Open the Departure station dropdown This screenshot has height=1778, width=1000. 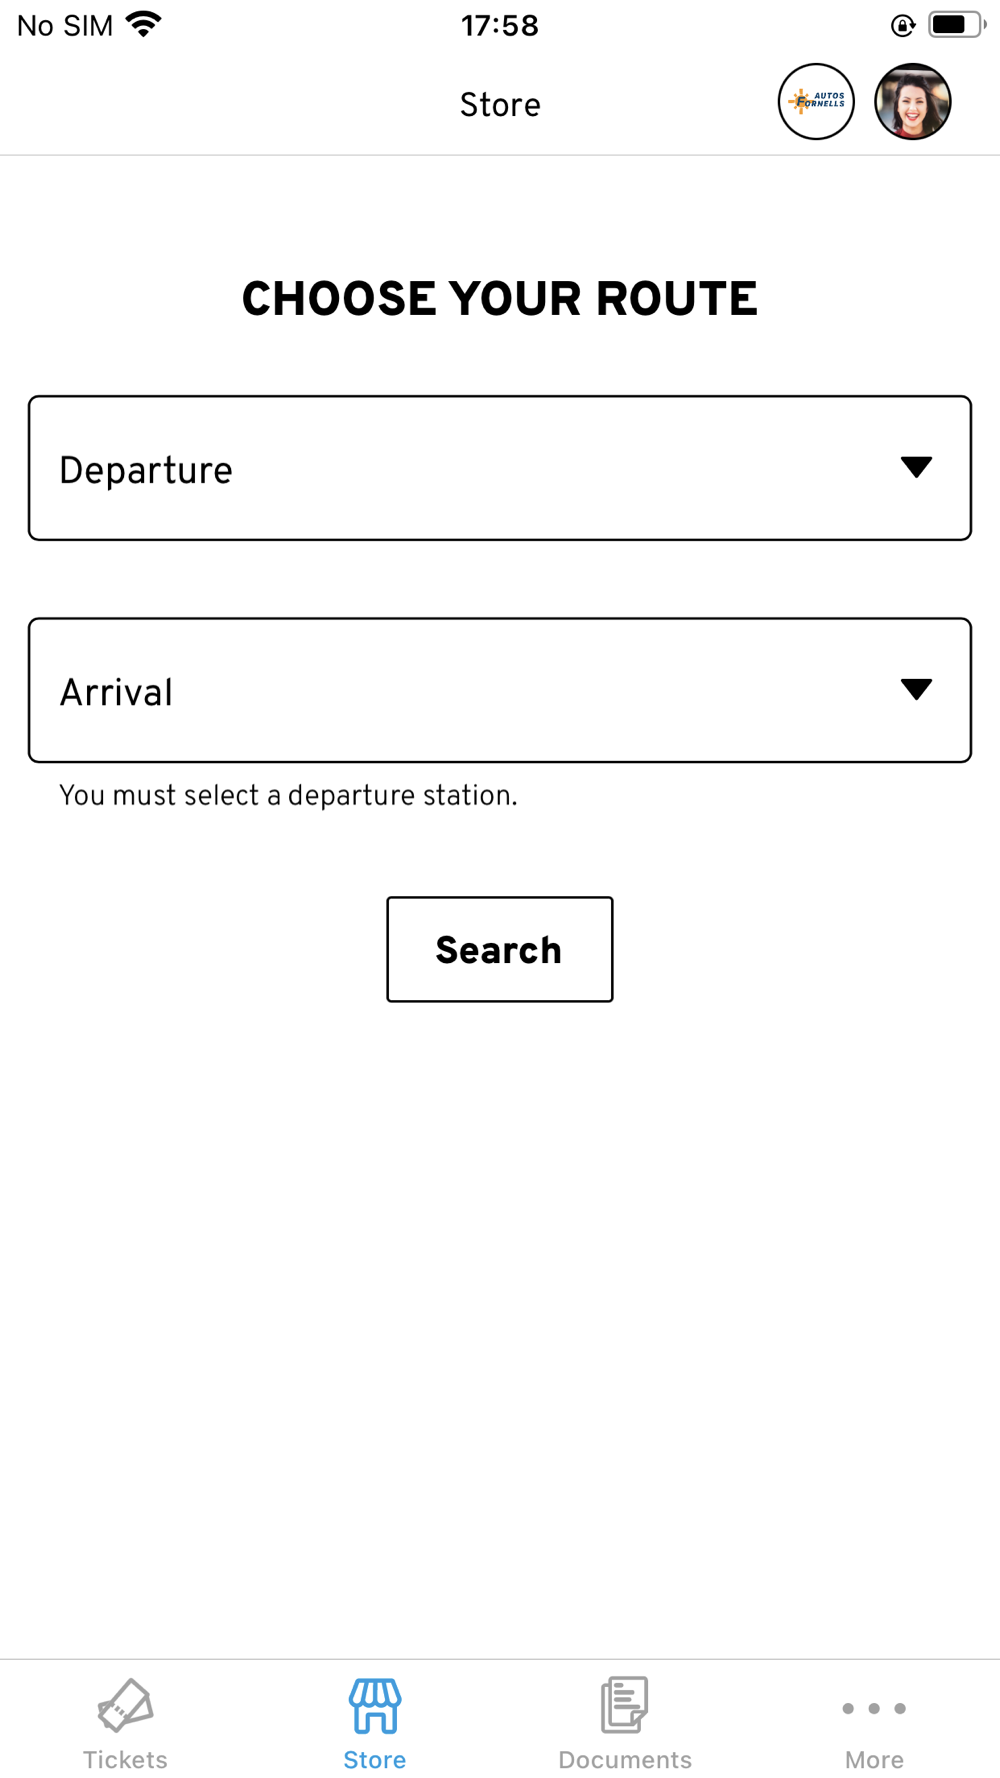click(470, 468)
